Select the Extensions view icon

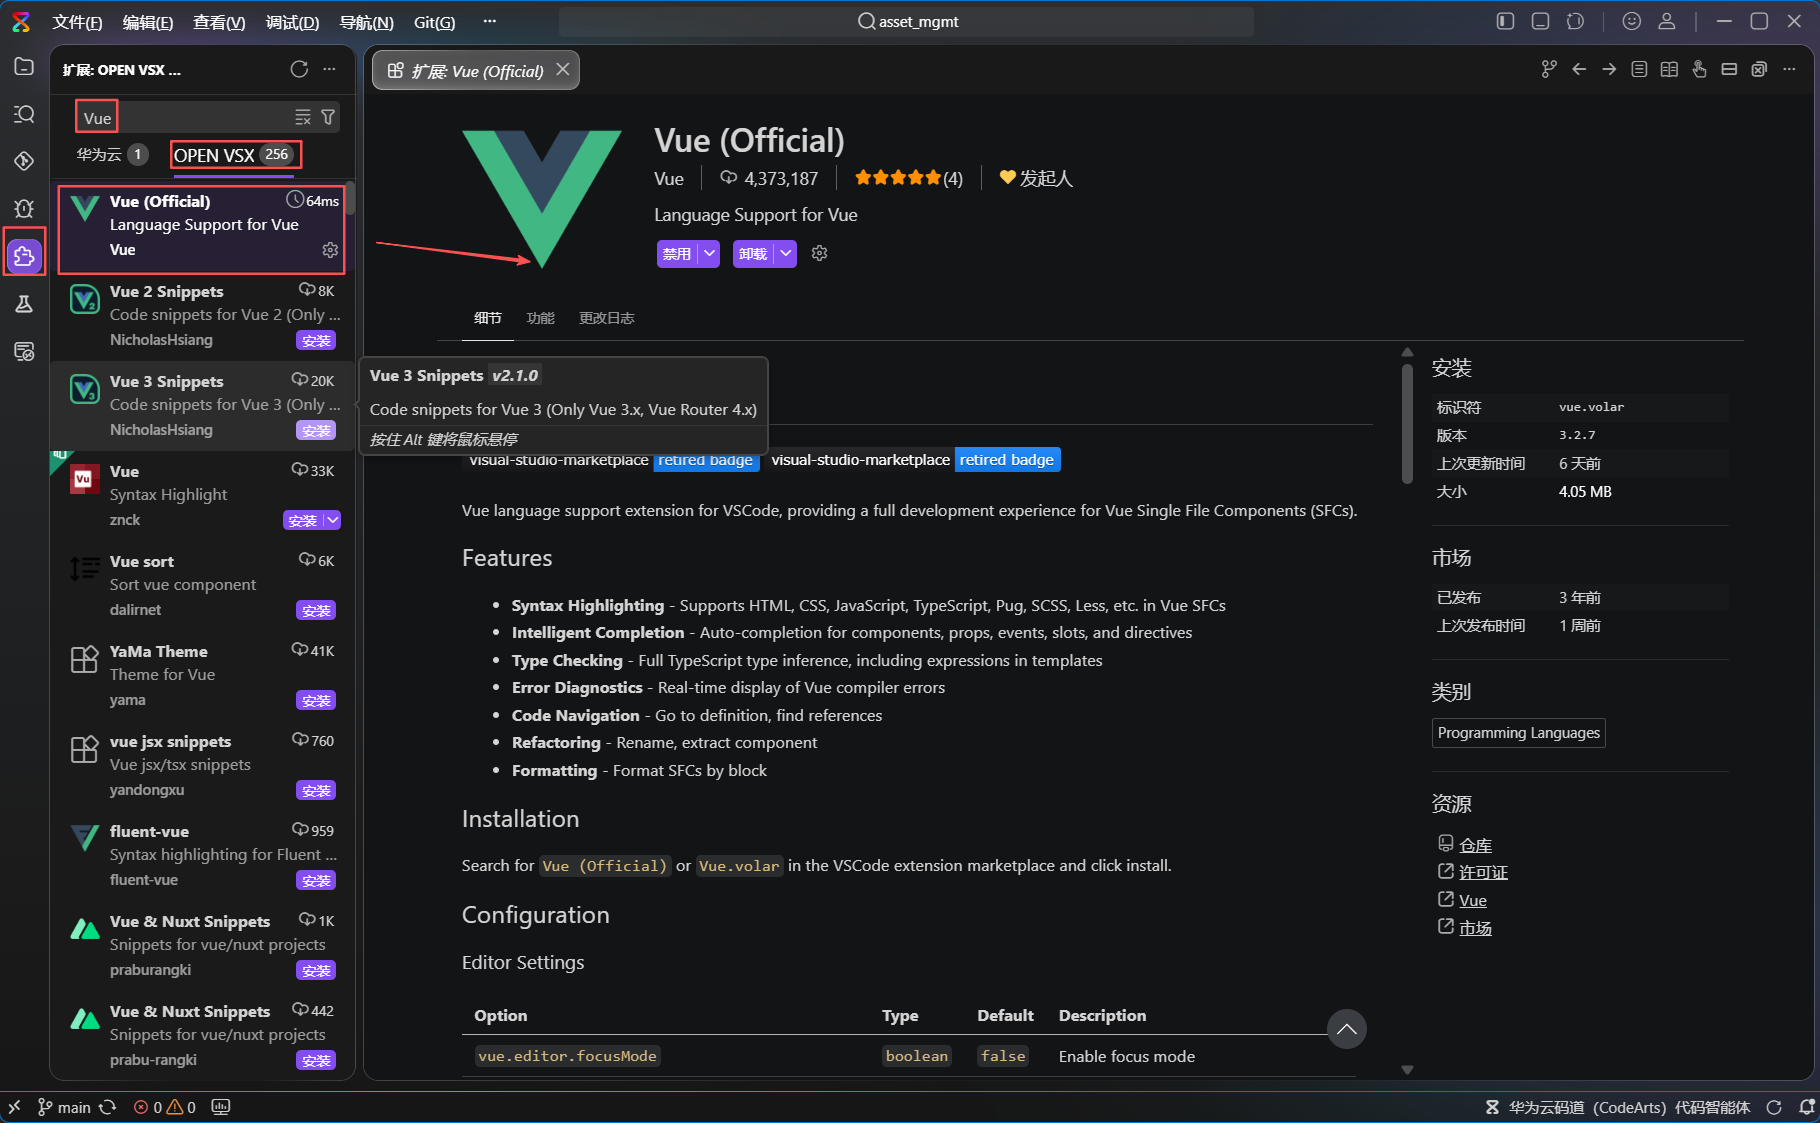click(24, 257)
